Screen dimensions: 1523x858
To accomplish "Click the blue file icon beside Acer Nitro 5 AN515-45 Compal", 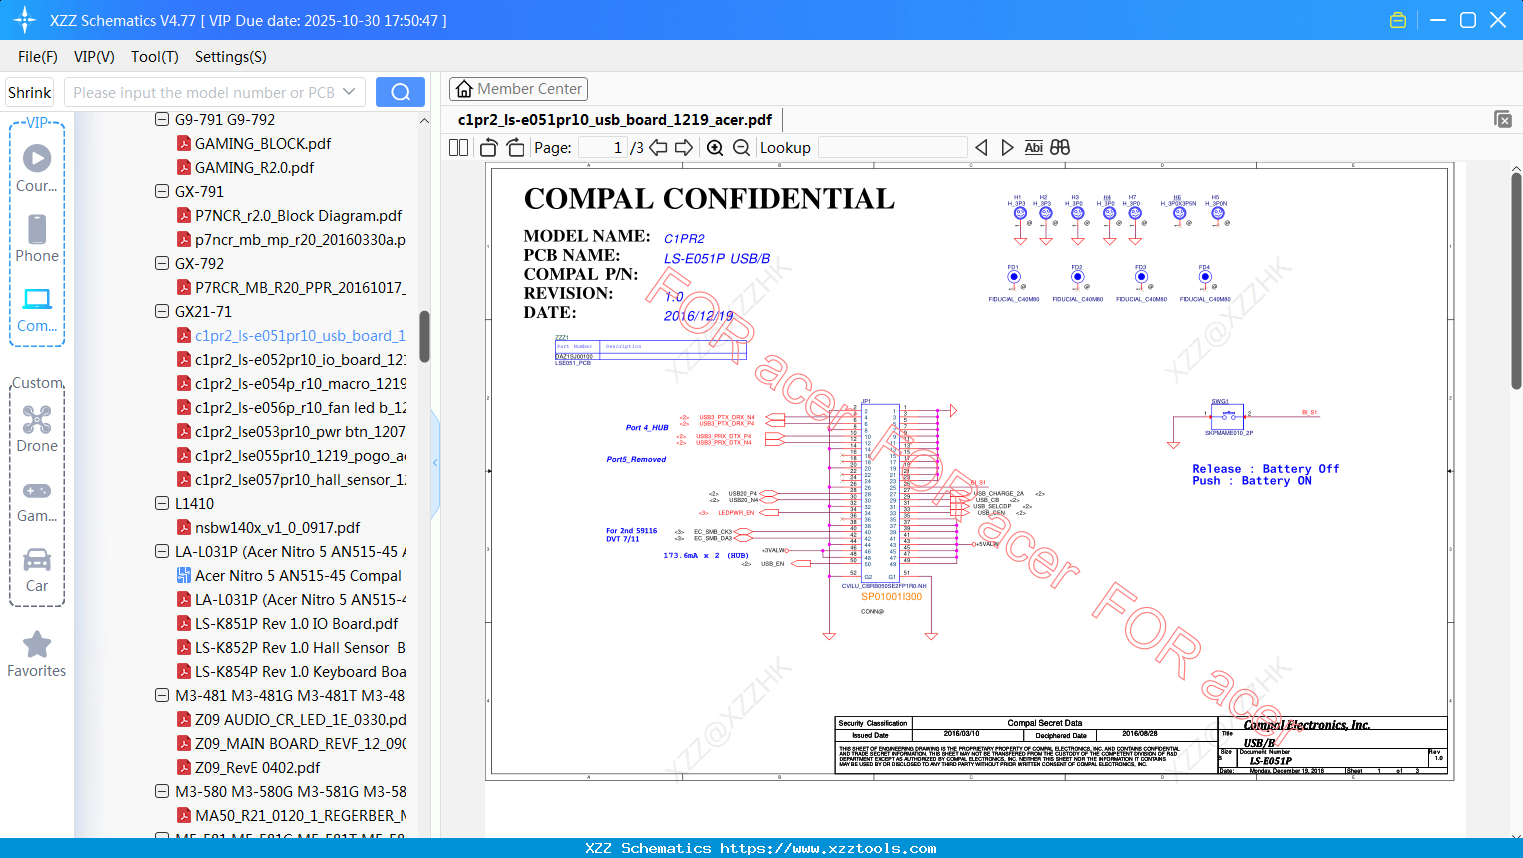I will click(184, 575).
